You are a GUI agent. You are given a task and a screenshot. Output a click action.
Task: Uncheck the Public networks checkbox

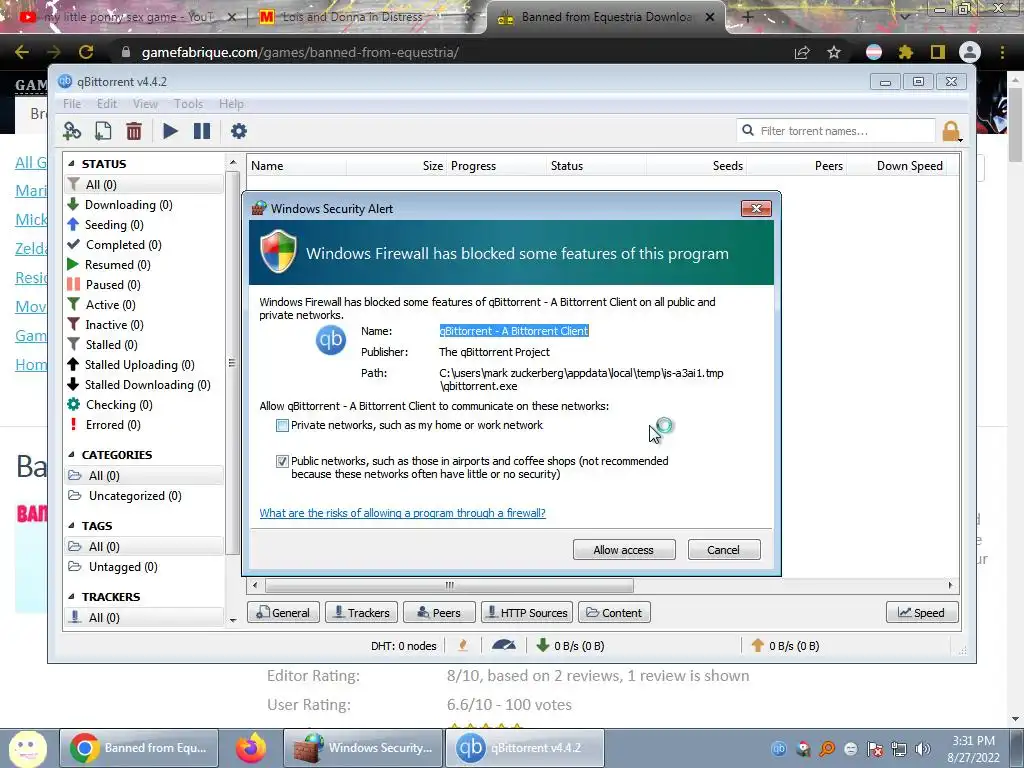282,462
